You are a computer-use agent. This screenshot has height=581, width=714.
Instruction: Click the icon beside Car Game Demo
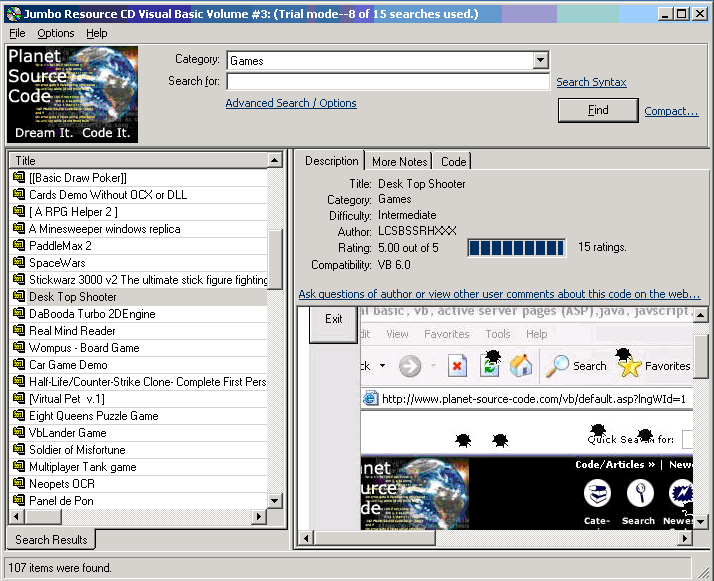point(19,364)
